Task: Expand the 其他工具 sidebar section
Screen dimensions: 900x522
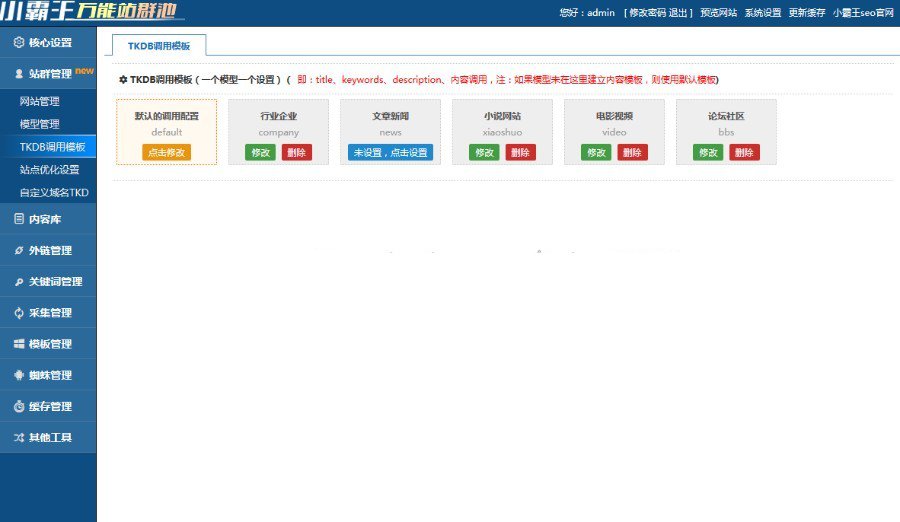Action: click(x=49, y=438)
